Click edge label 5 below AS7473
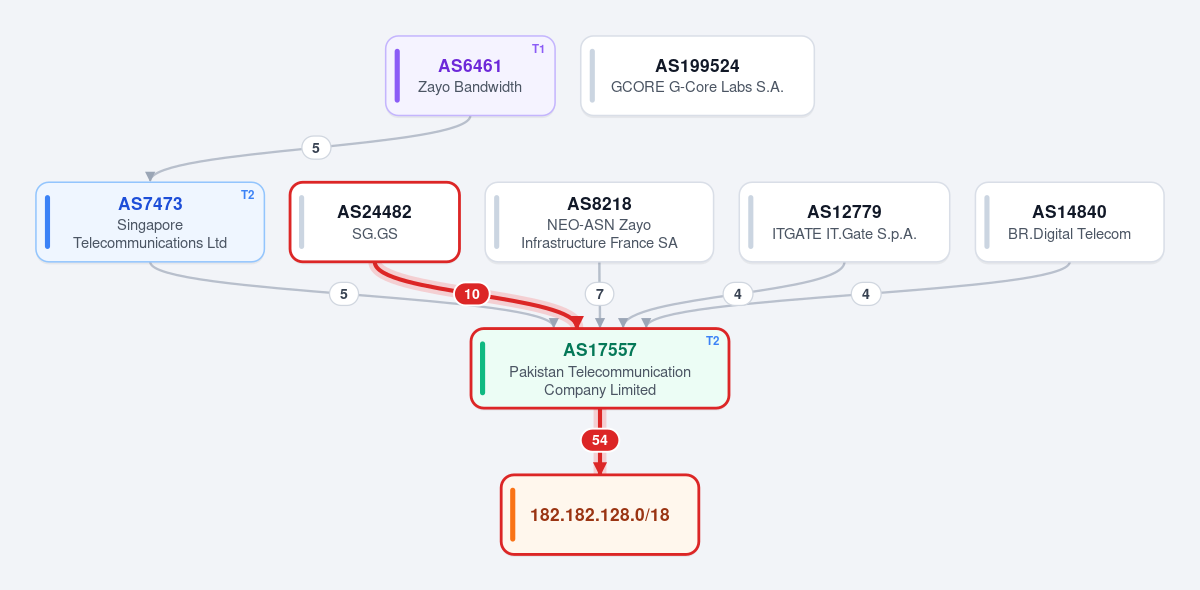The width and height of the screenshot is (1200, 590). click(344, 294)
